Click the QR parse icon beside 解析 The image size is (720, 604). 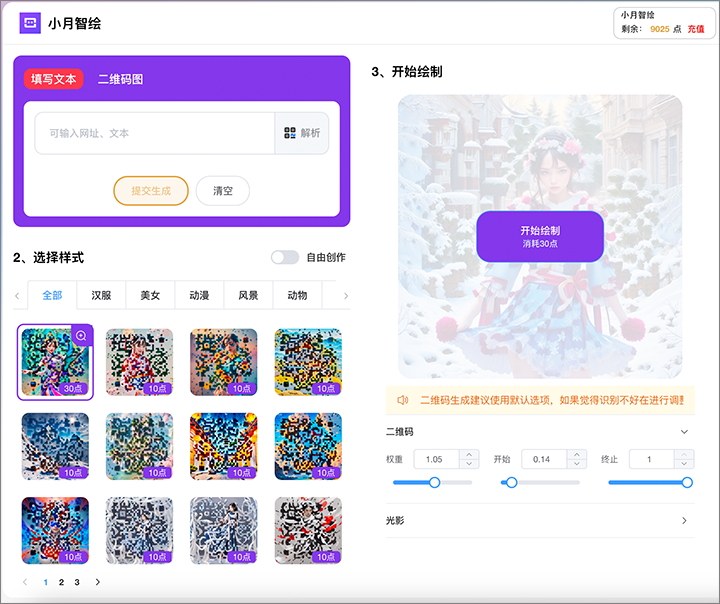[x=290, y=133]
